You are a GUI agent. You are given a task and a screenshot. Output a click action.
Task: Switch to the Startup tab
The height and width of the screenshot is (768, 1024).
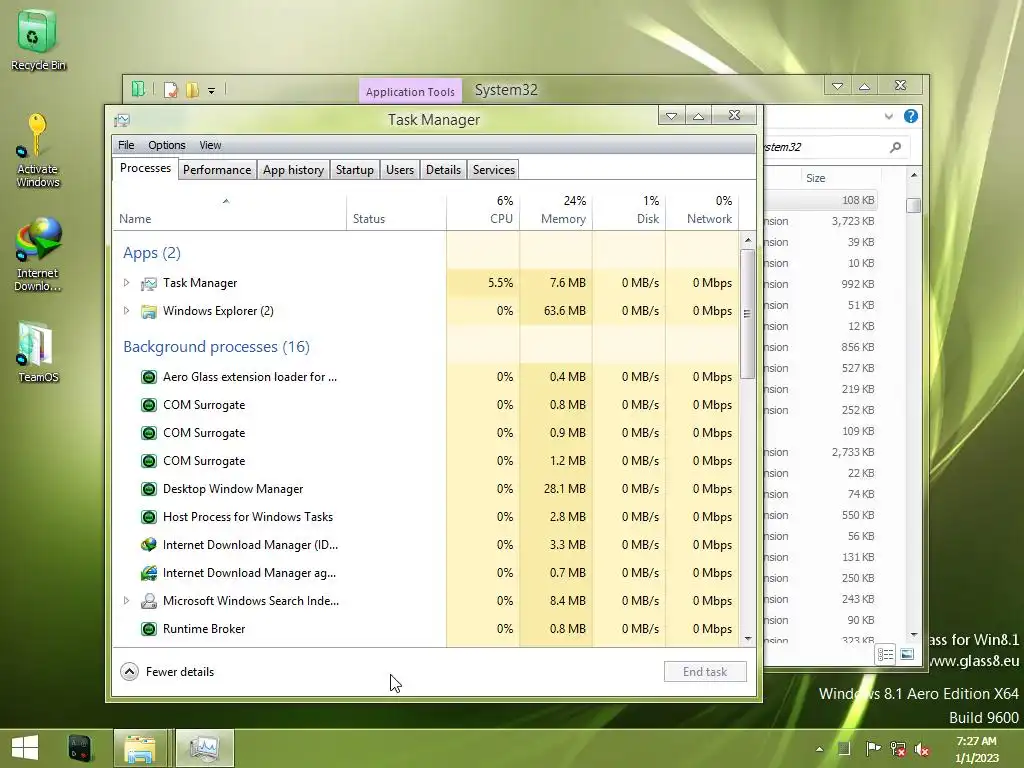pos(355,170)
